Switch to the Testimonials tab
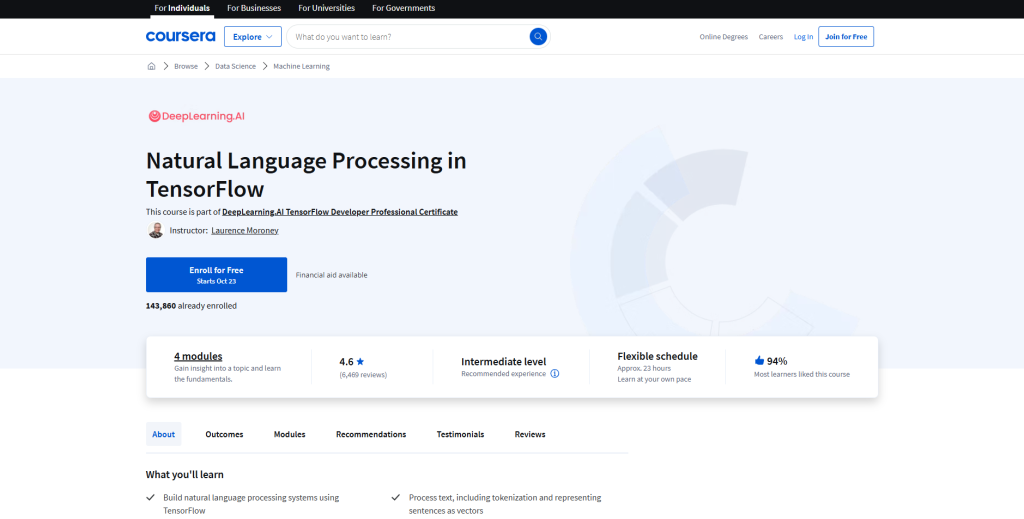This screenshot has width=1024, height=519. point(460,434)
